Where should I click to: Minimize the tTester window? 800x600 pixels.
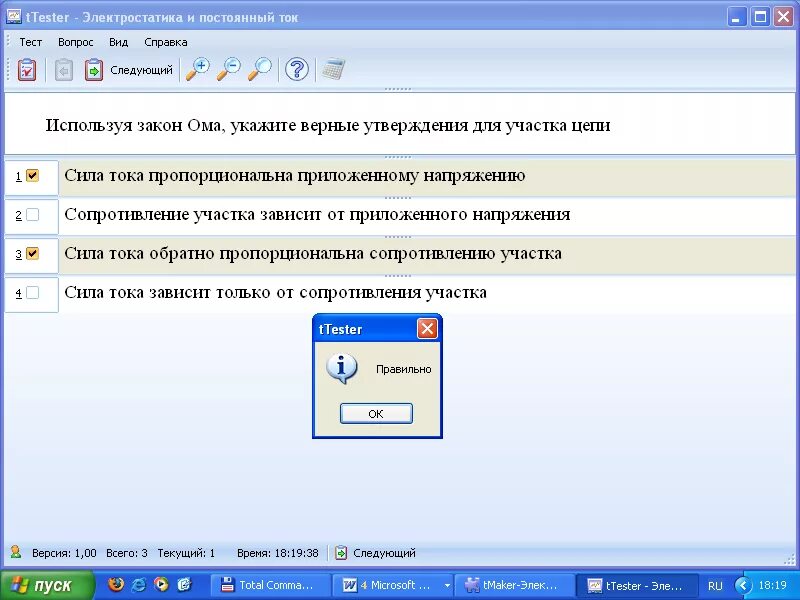tap(736, 17)
